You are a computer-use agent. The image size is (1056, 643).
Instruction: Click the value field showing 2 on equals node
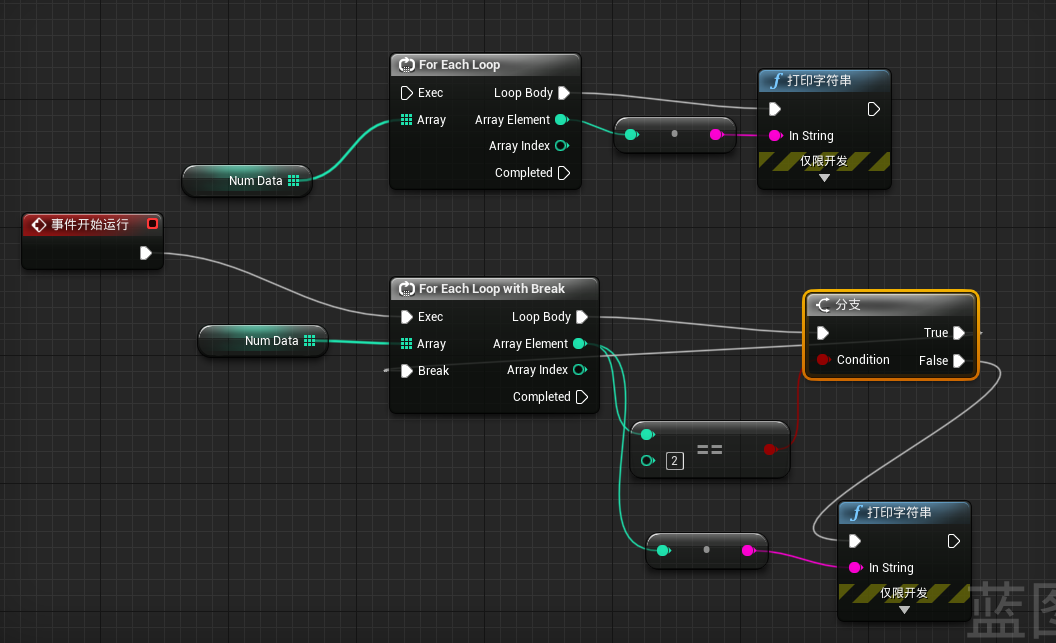point(675,461)
